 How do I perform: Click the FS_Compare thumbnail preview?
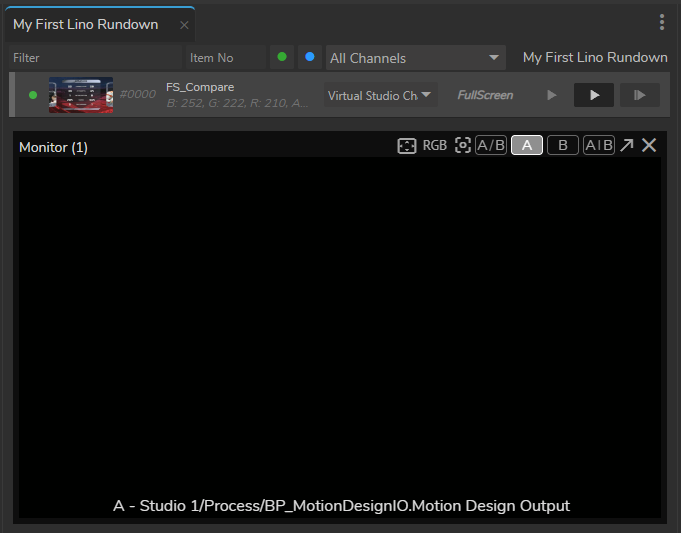point(81,95)
